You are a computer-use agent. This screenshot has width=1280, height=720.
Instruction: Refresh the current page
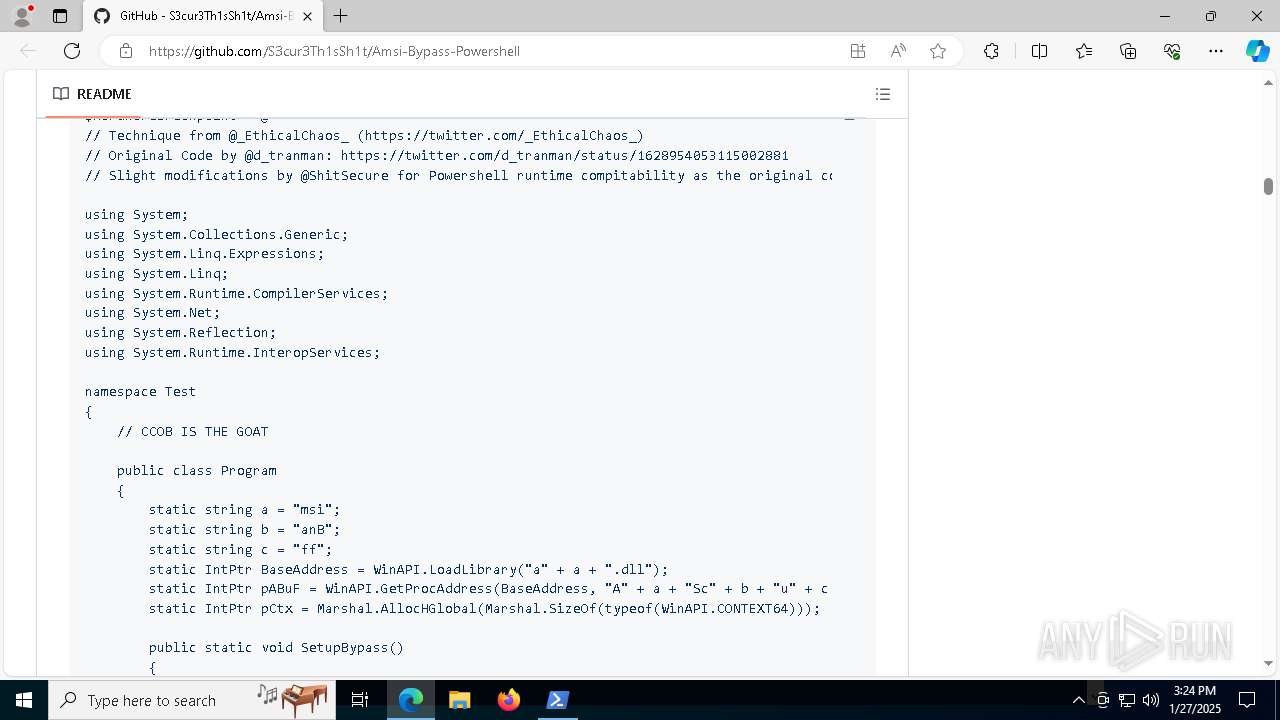pos(72,51)
